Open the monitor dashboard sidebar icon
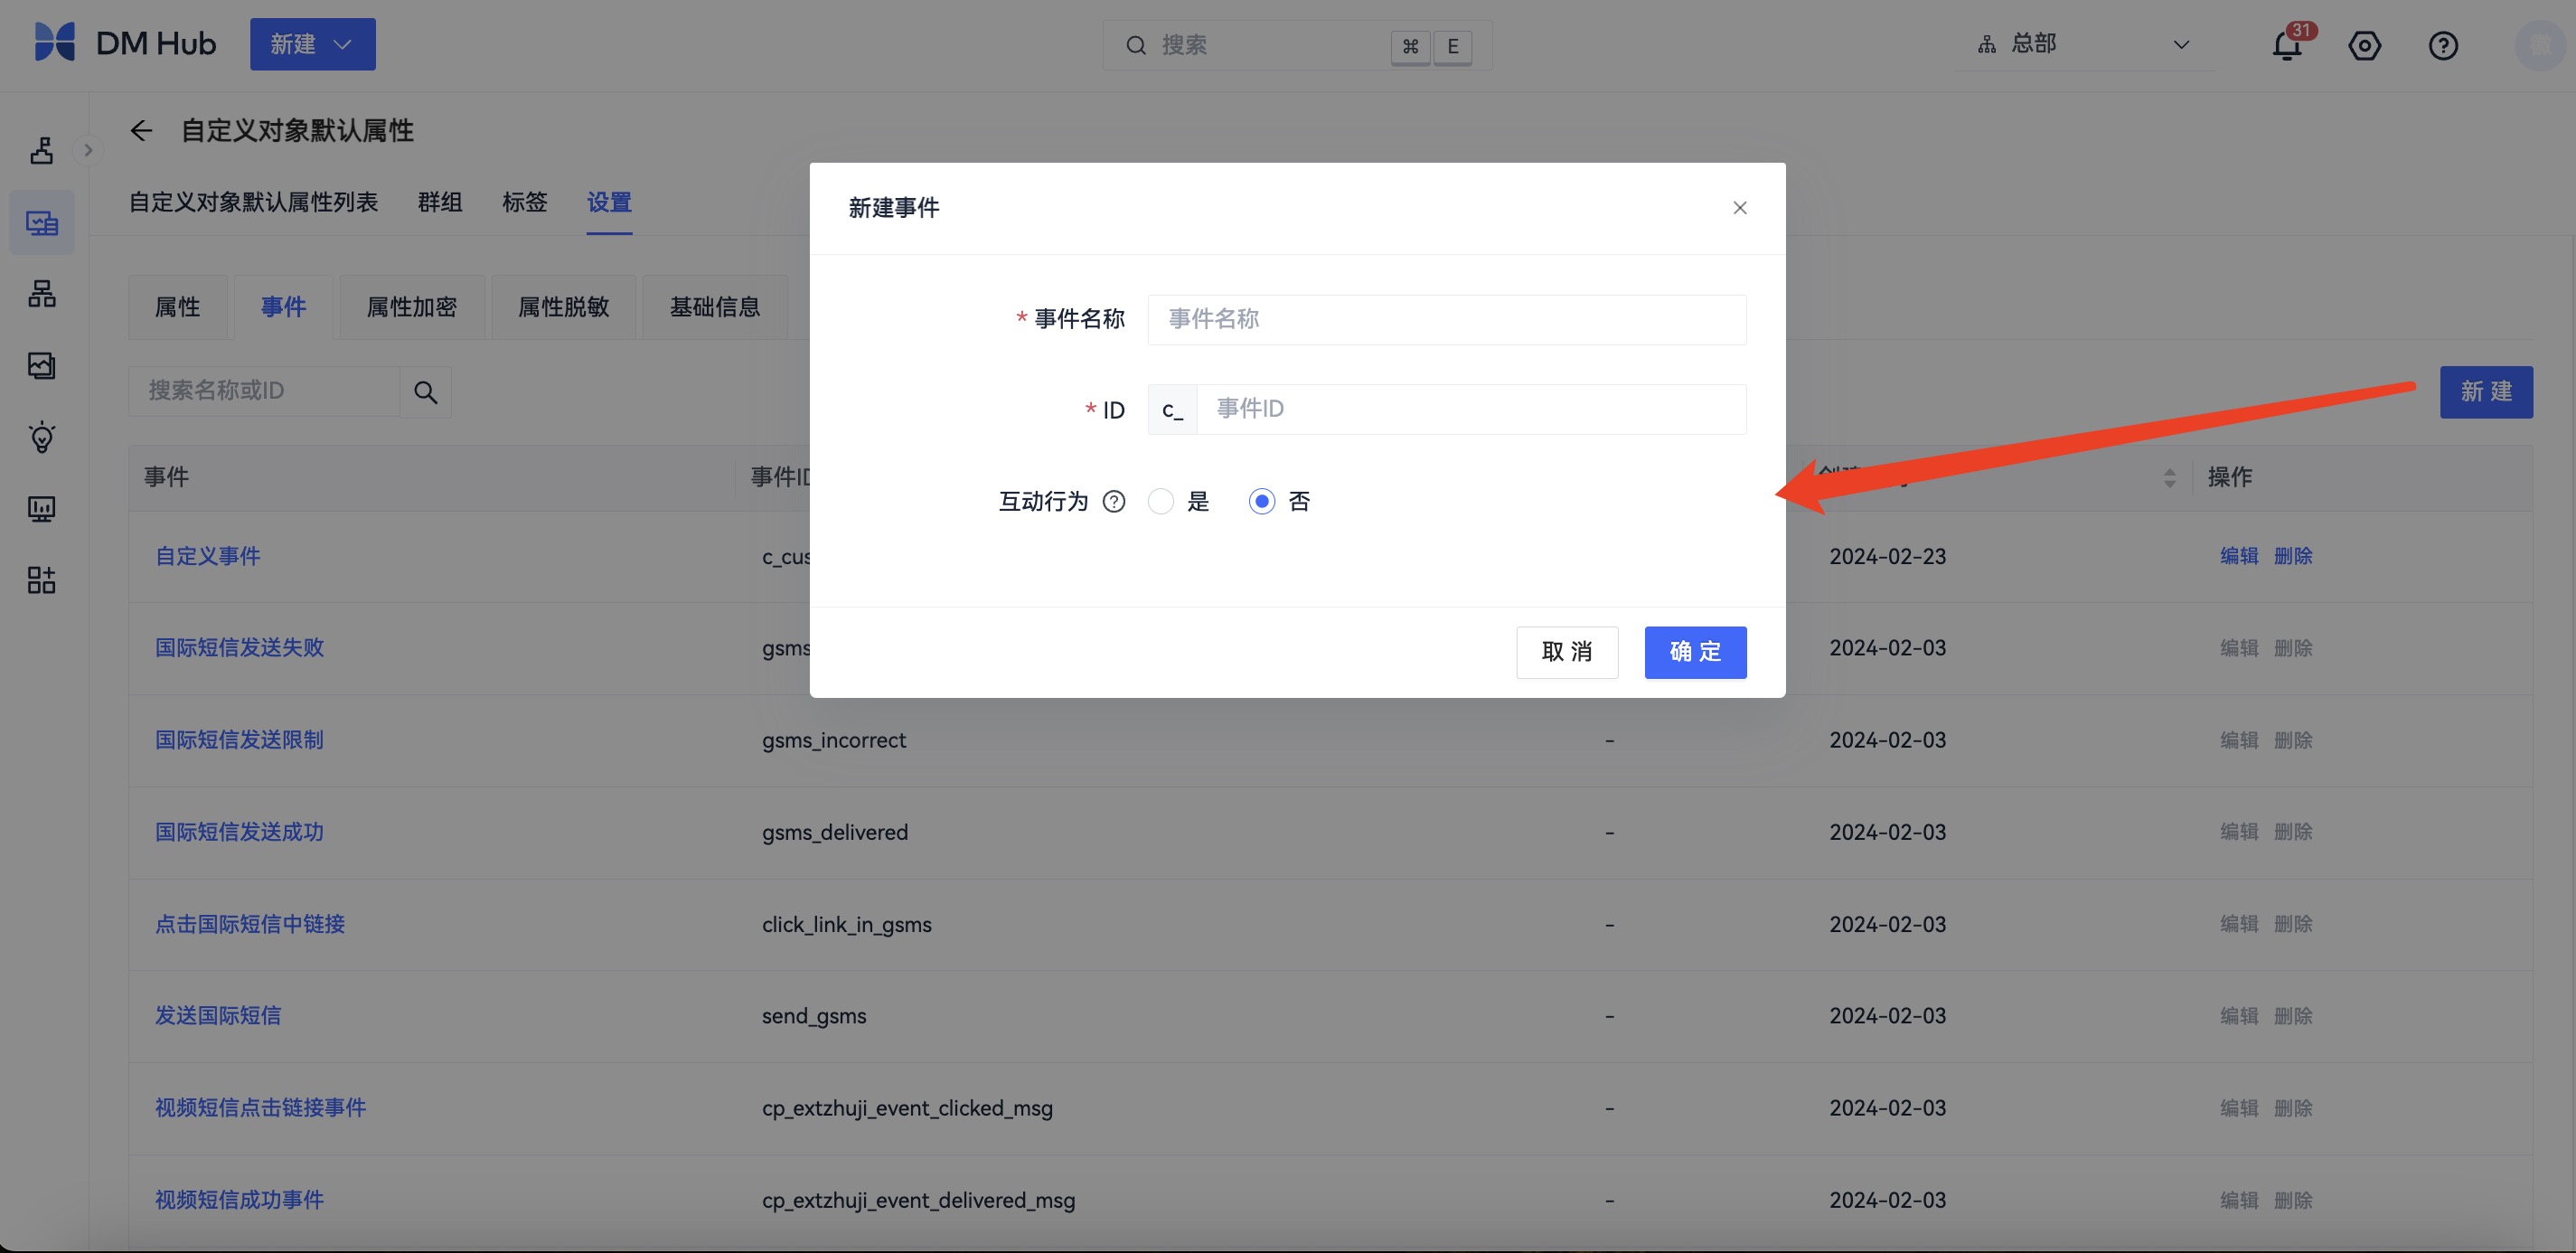This screenshot has width=2576, height=1253. tap(42, 509)
